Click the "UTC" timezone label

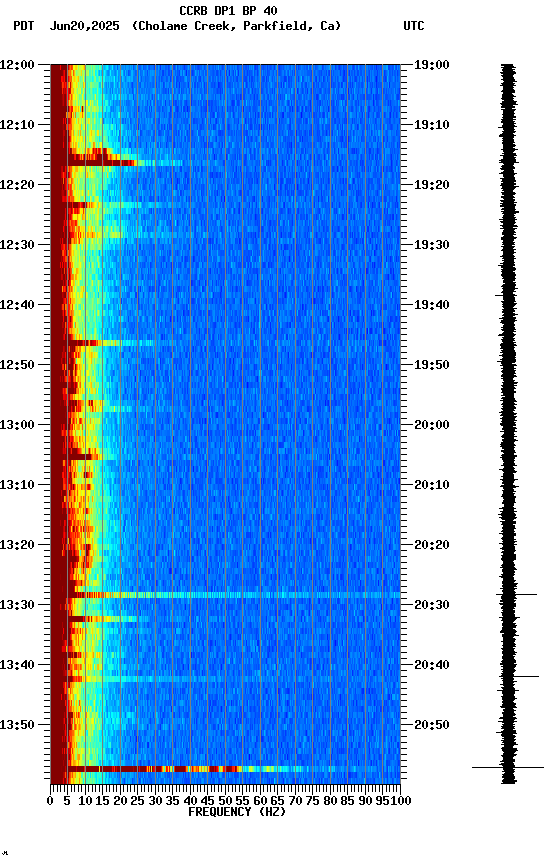[414, 26]
